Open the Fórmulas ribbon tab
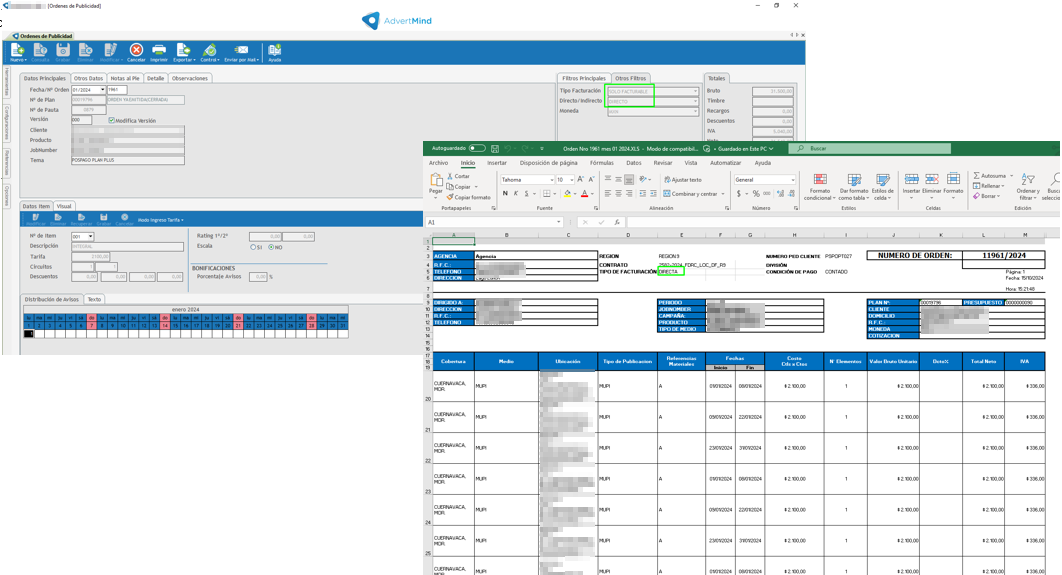 pos(601,163)
